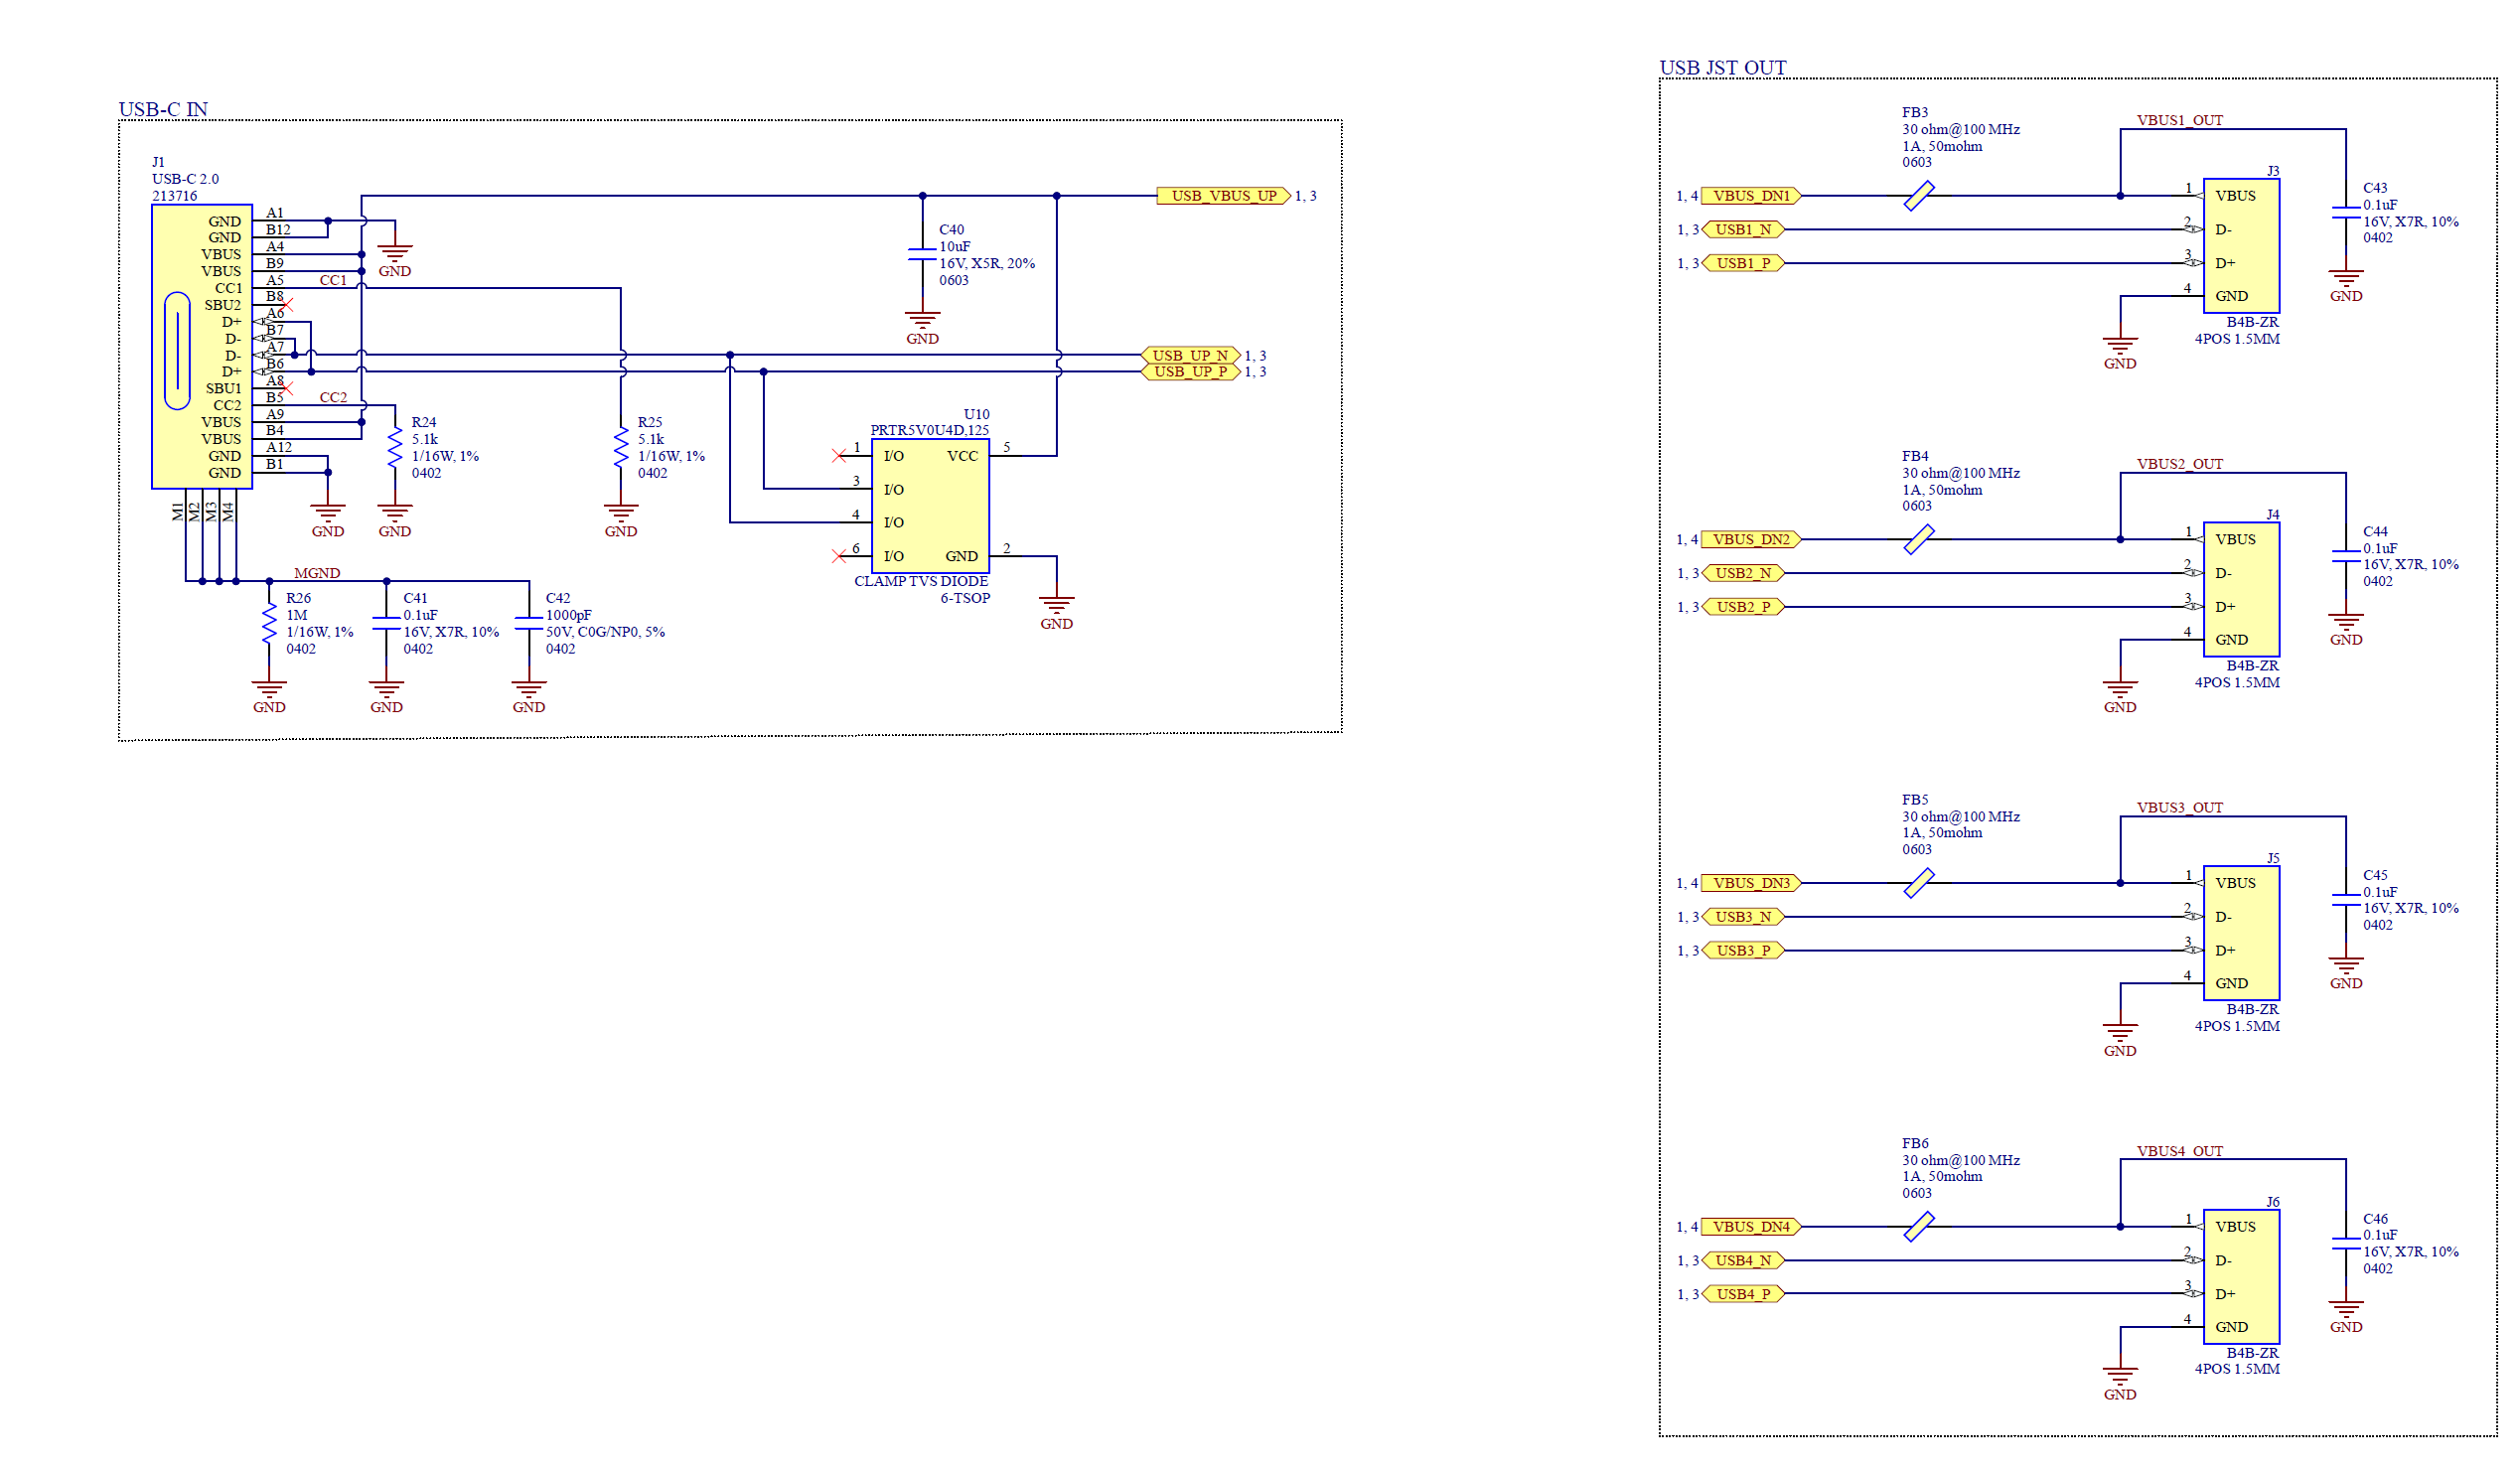The image size is (2520, 1472).
Task: Click the USB3_N port label
Action: coord(1743,917)
